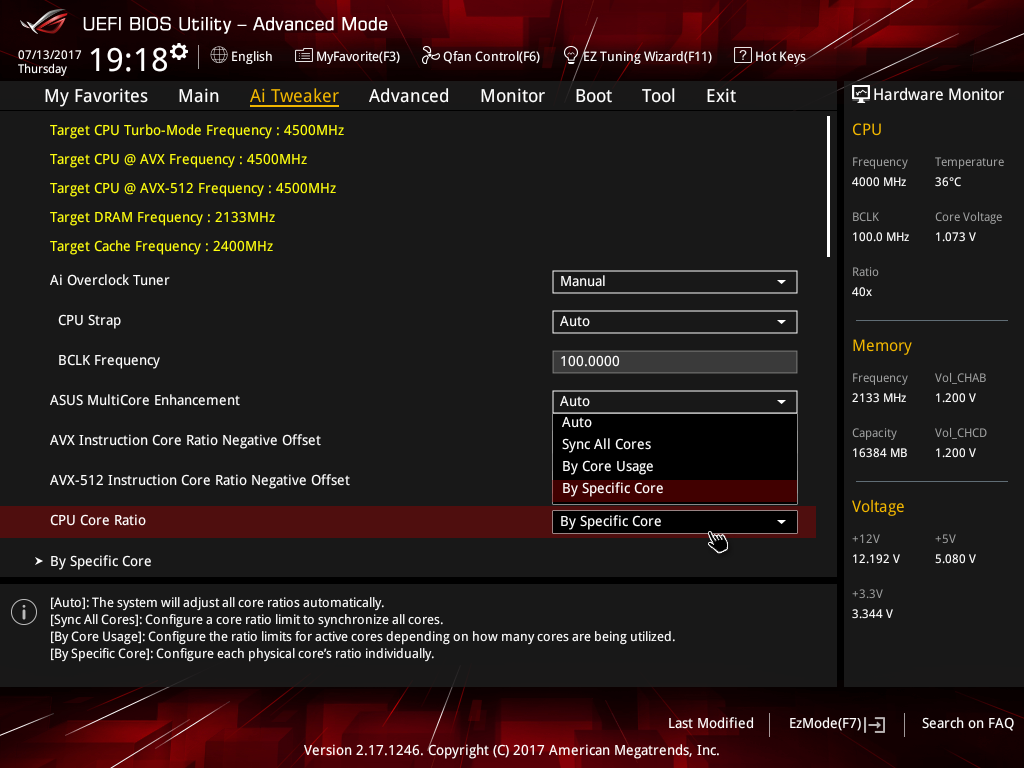Select AVX-512 Instruction Core Ratio Negative Offset
The image size is (1024, 768).
pos(200,481)
